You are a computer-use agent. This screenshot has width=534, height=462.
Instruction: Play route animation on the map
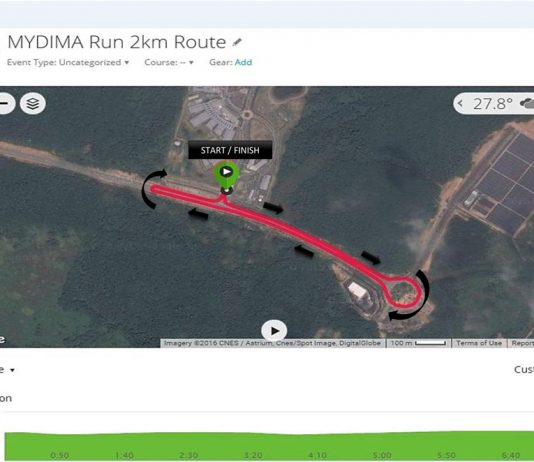point(274,331)
